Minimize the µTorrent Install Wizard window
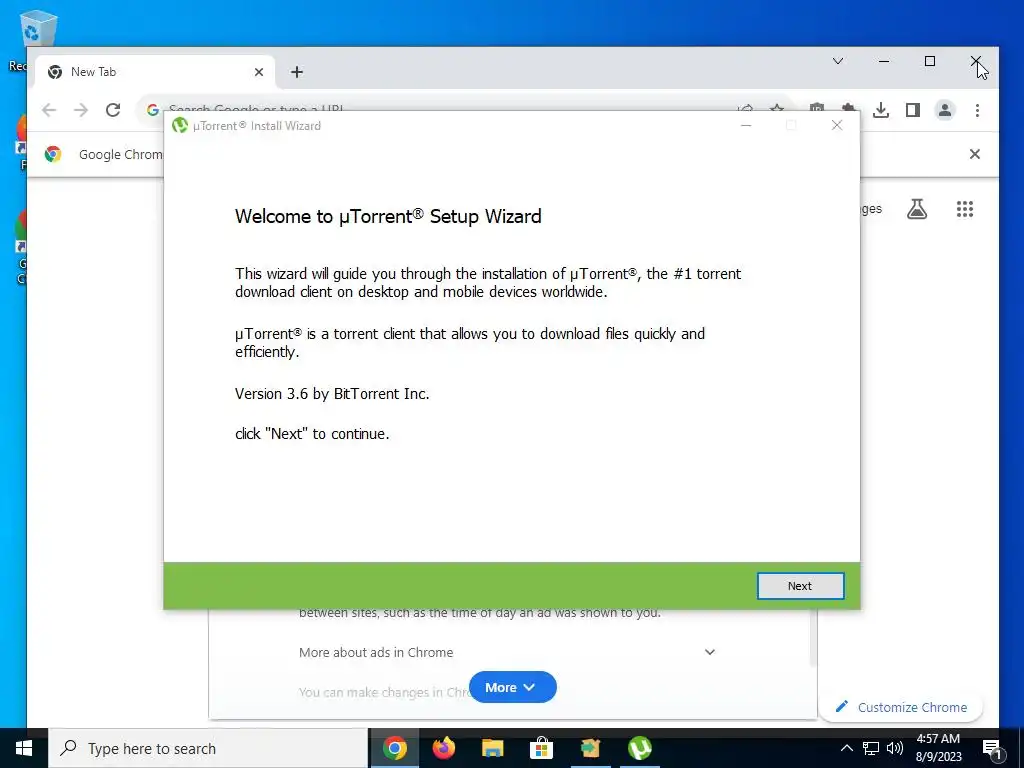This screenshot has height=768, width=1024. click(746, 125)
